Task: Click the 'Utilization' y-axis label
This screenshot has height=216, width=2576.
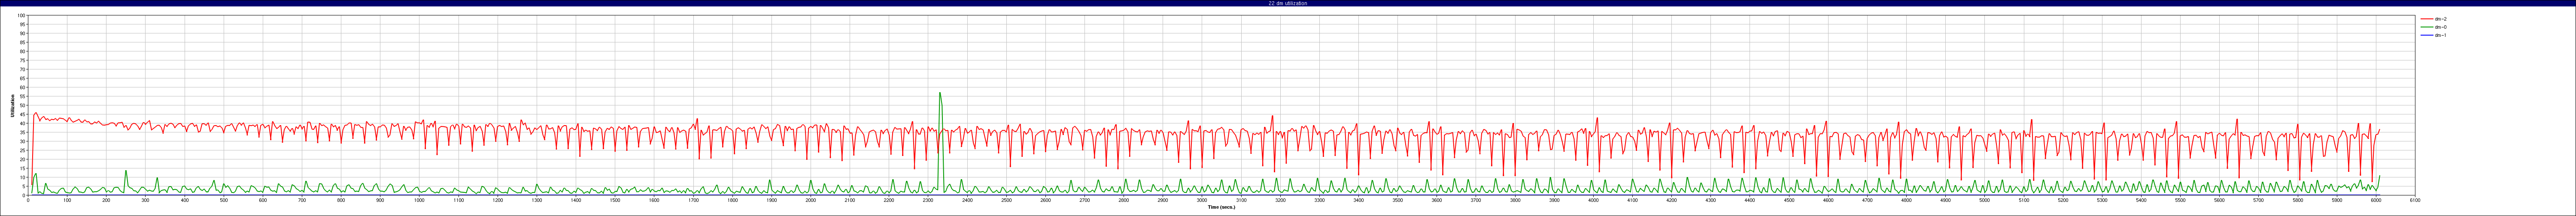Action: [x=13, y=105]
